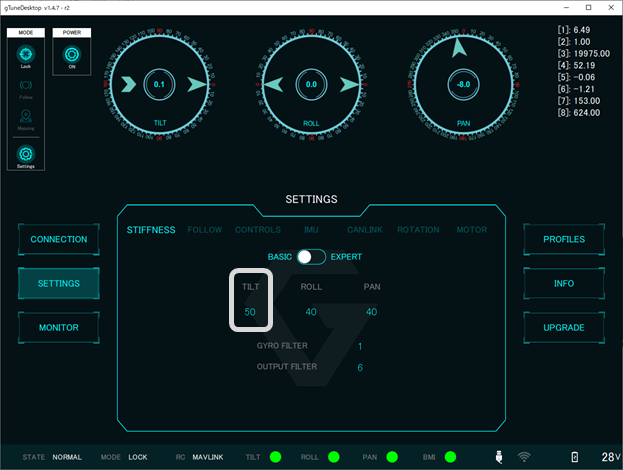Toggle the Basic/Expert switch
The image size is (623, 470).
[x=311, y=256]
